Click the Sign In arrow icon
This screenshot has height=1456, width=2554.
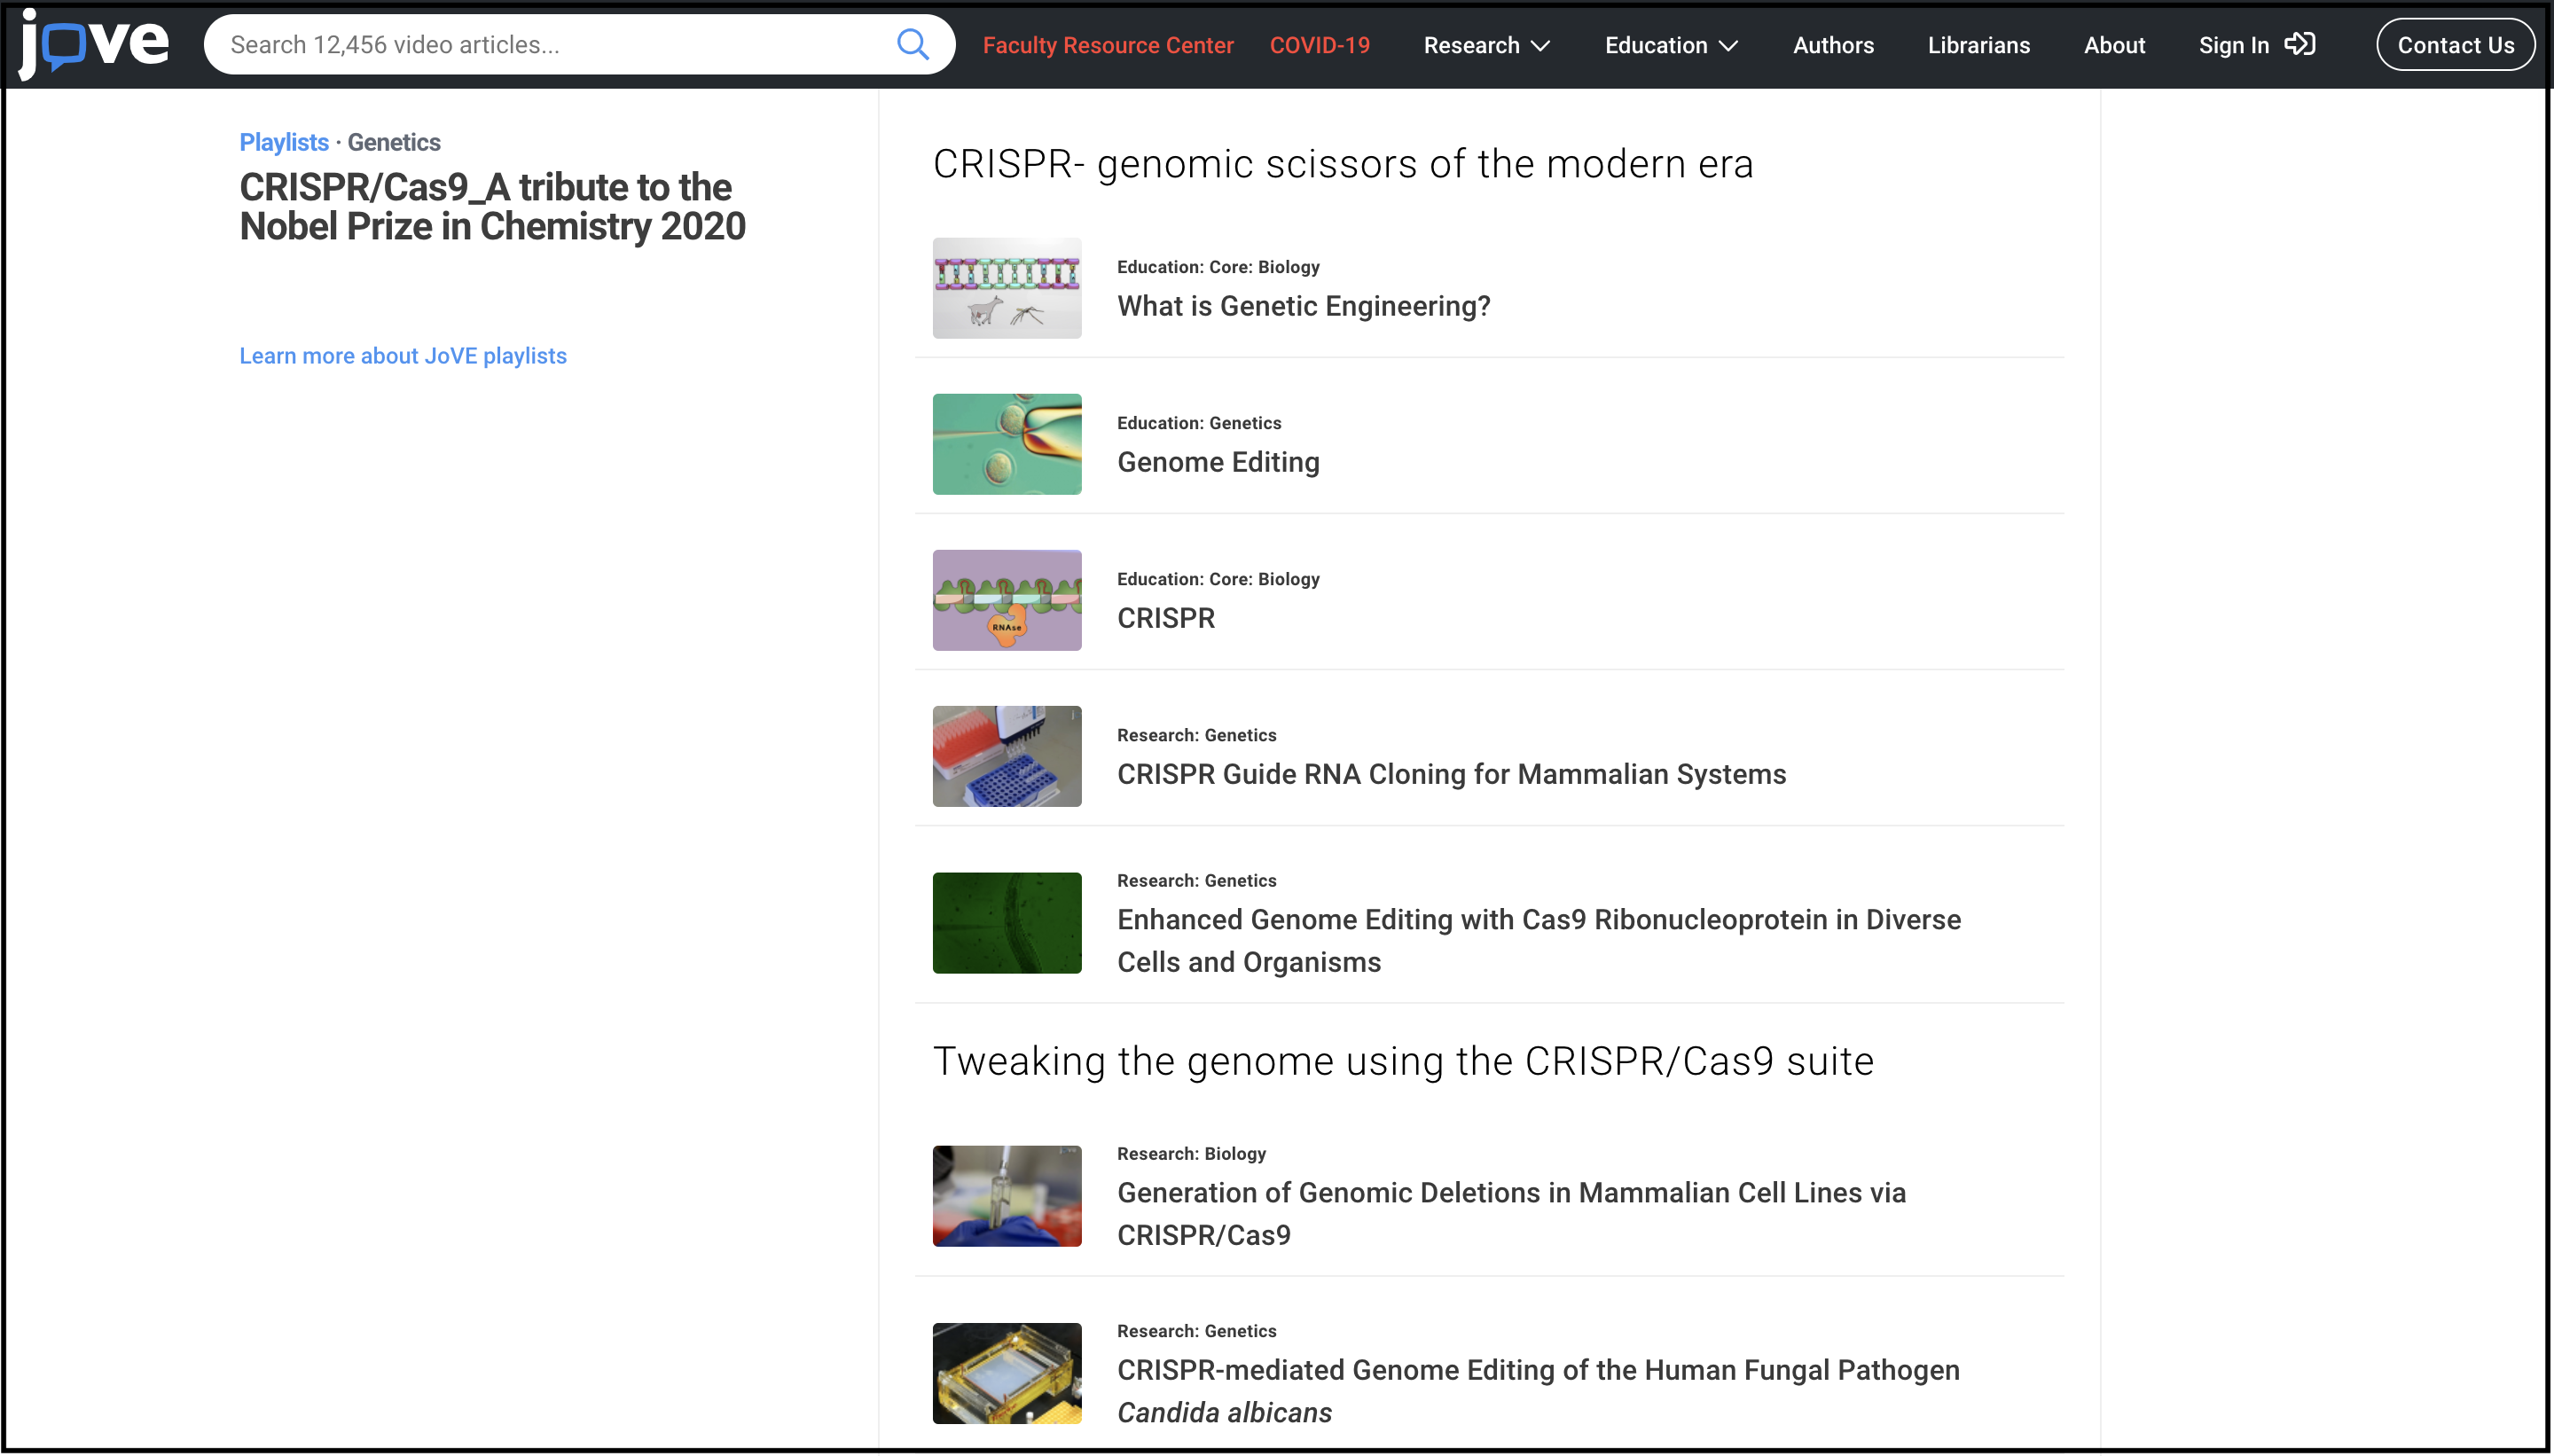pos(2300,44)
